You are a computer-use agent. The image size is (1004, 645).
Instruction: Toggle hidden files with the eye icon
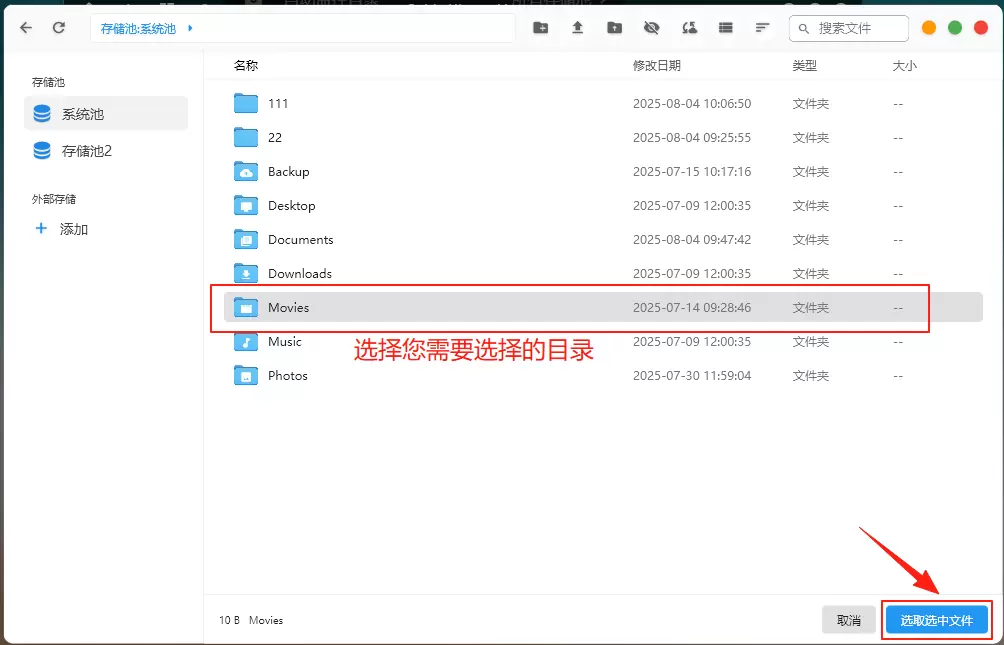pyautogui.click(x=652, y=28)
